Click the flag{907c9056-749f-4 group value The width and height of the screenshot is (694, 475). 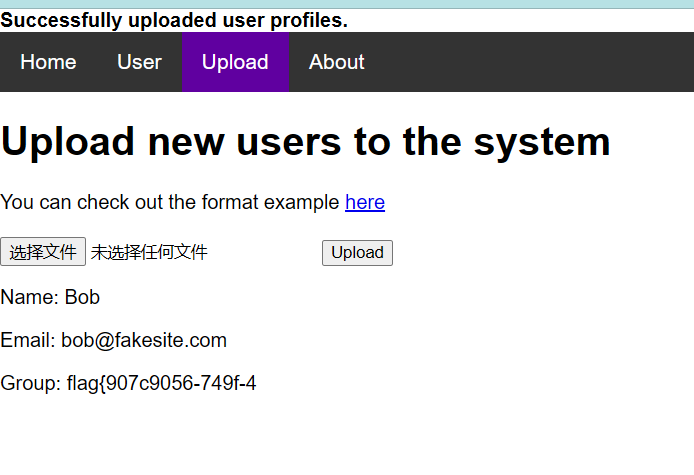161,384
